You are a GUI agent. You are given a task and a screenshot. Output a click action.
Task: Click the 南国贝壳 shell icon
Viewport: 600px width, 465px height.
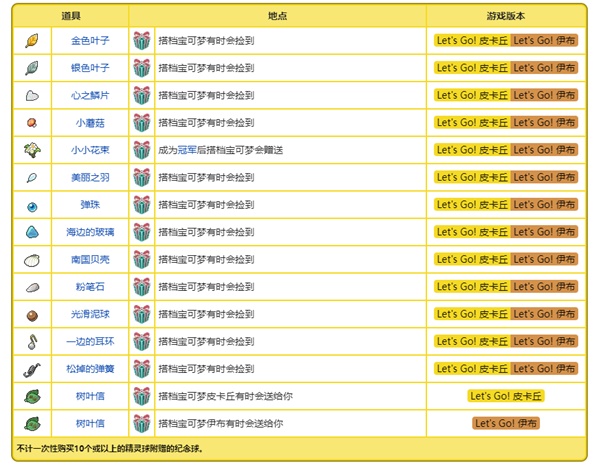(x=32, y=261)
